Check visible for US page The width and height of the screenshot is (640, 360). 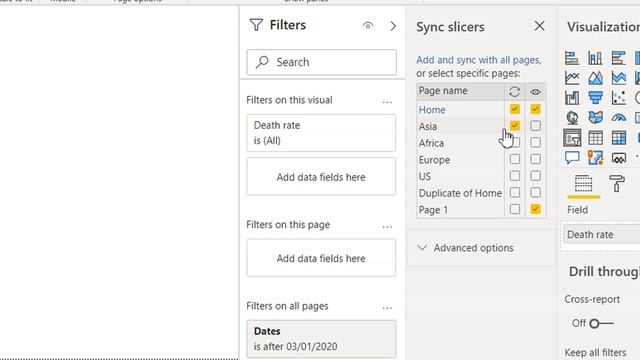click(x=535, y=176)
